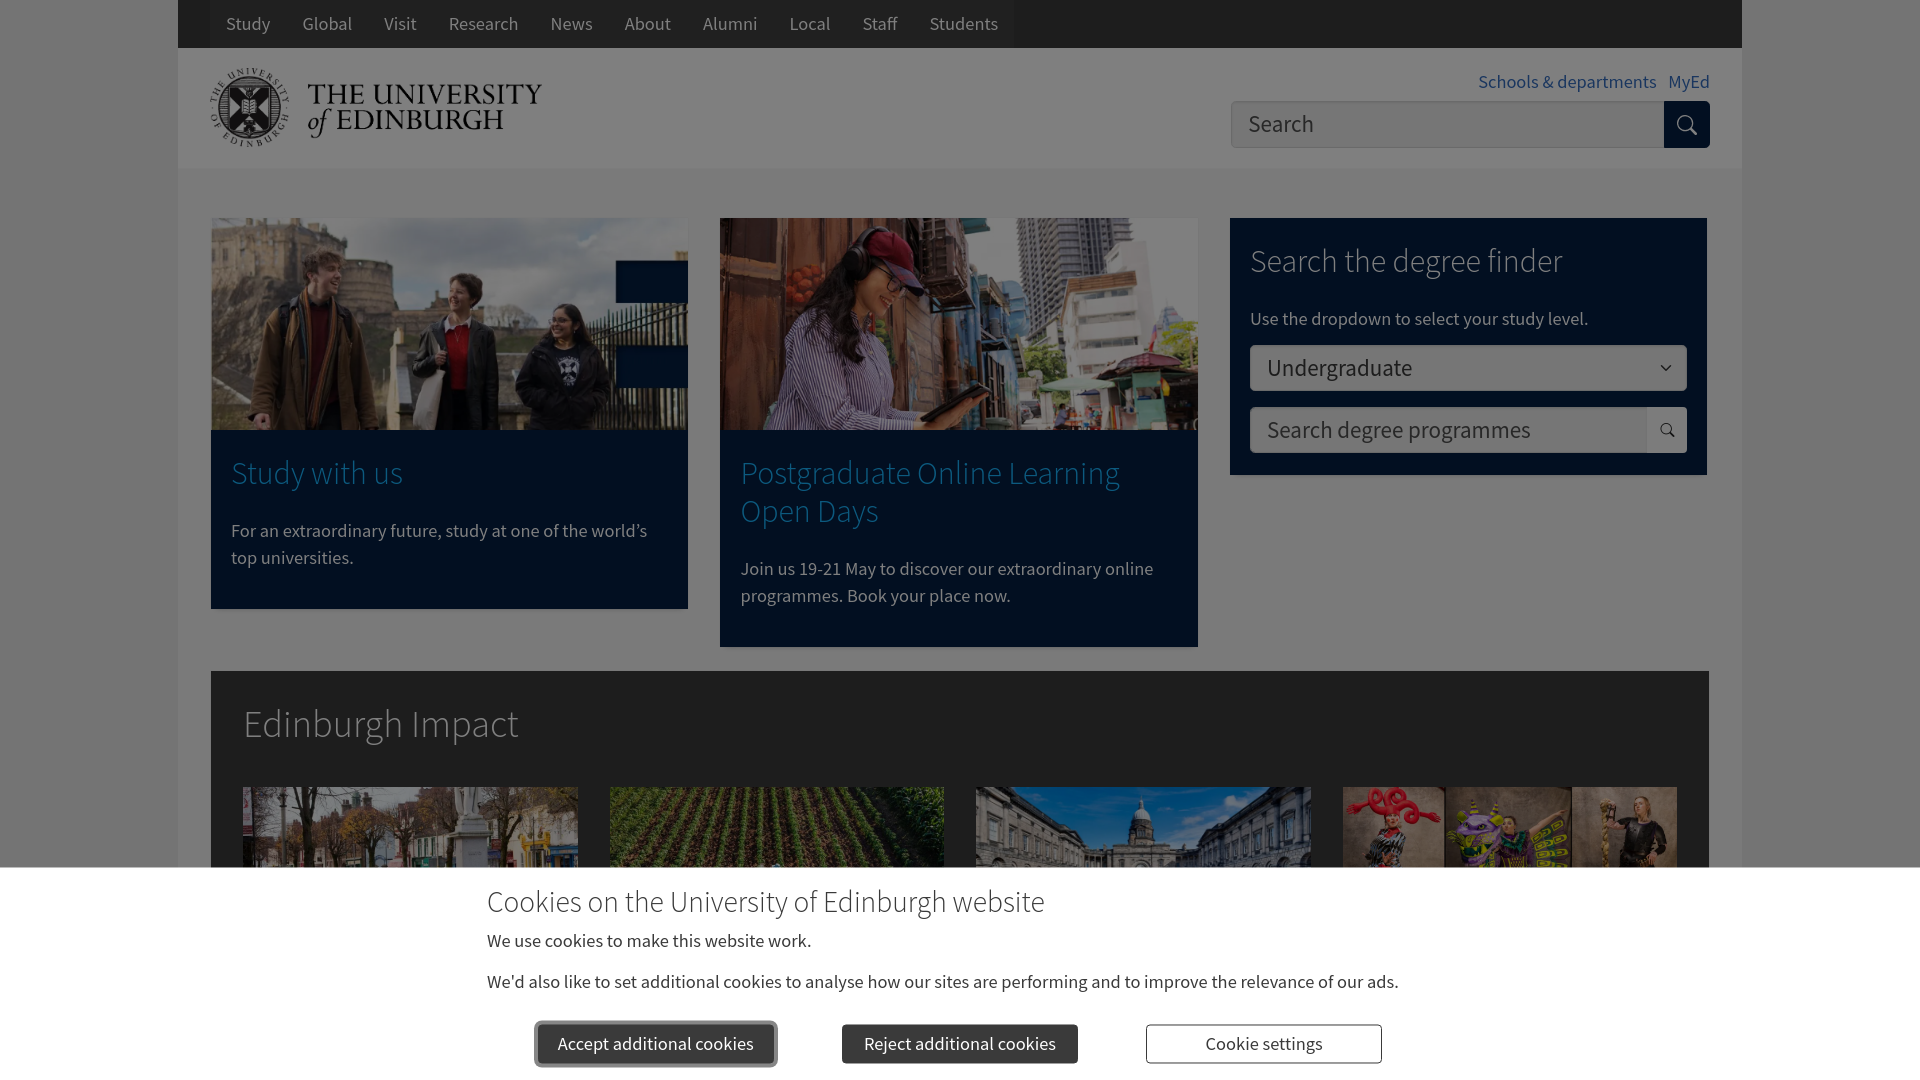Focus the Search degree programmes field
Image resolution: width=1920 pixels, height=1080 pixels.
(1448, 430)
